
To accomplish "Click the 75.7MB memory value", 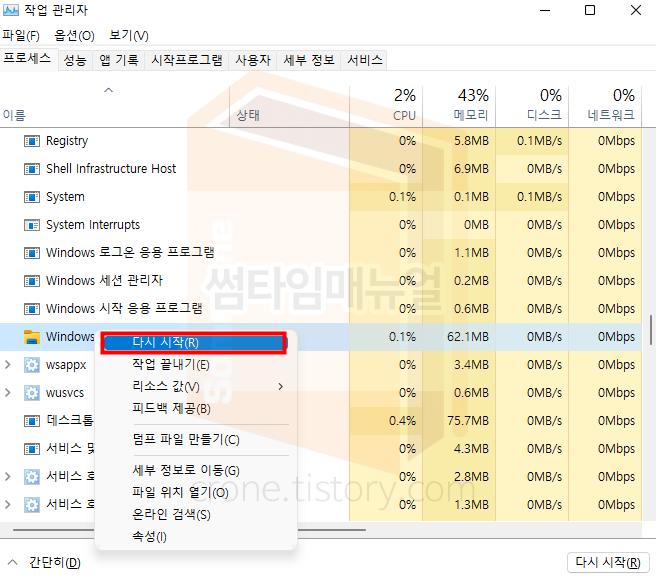I will pos(468,421).
